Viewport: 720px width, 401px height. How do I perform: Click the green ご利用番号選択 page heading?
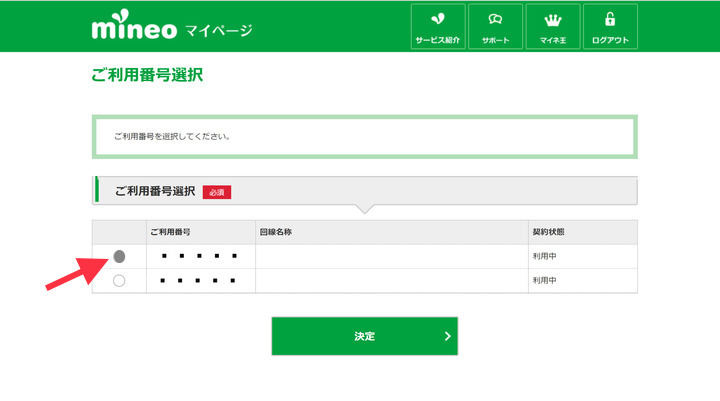click(x=148, y=76)
